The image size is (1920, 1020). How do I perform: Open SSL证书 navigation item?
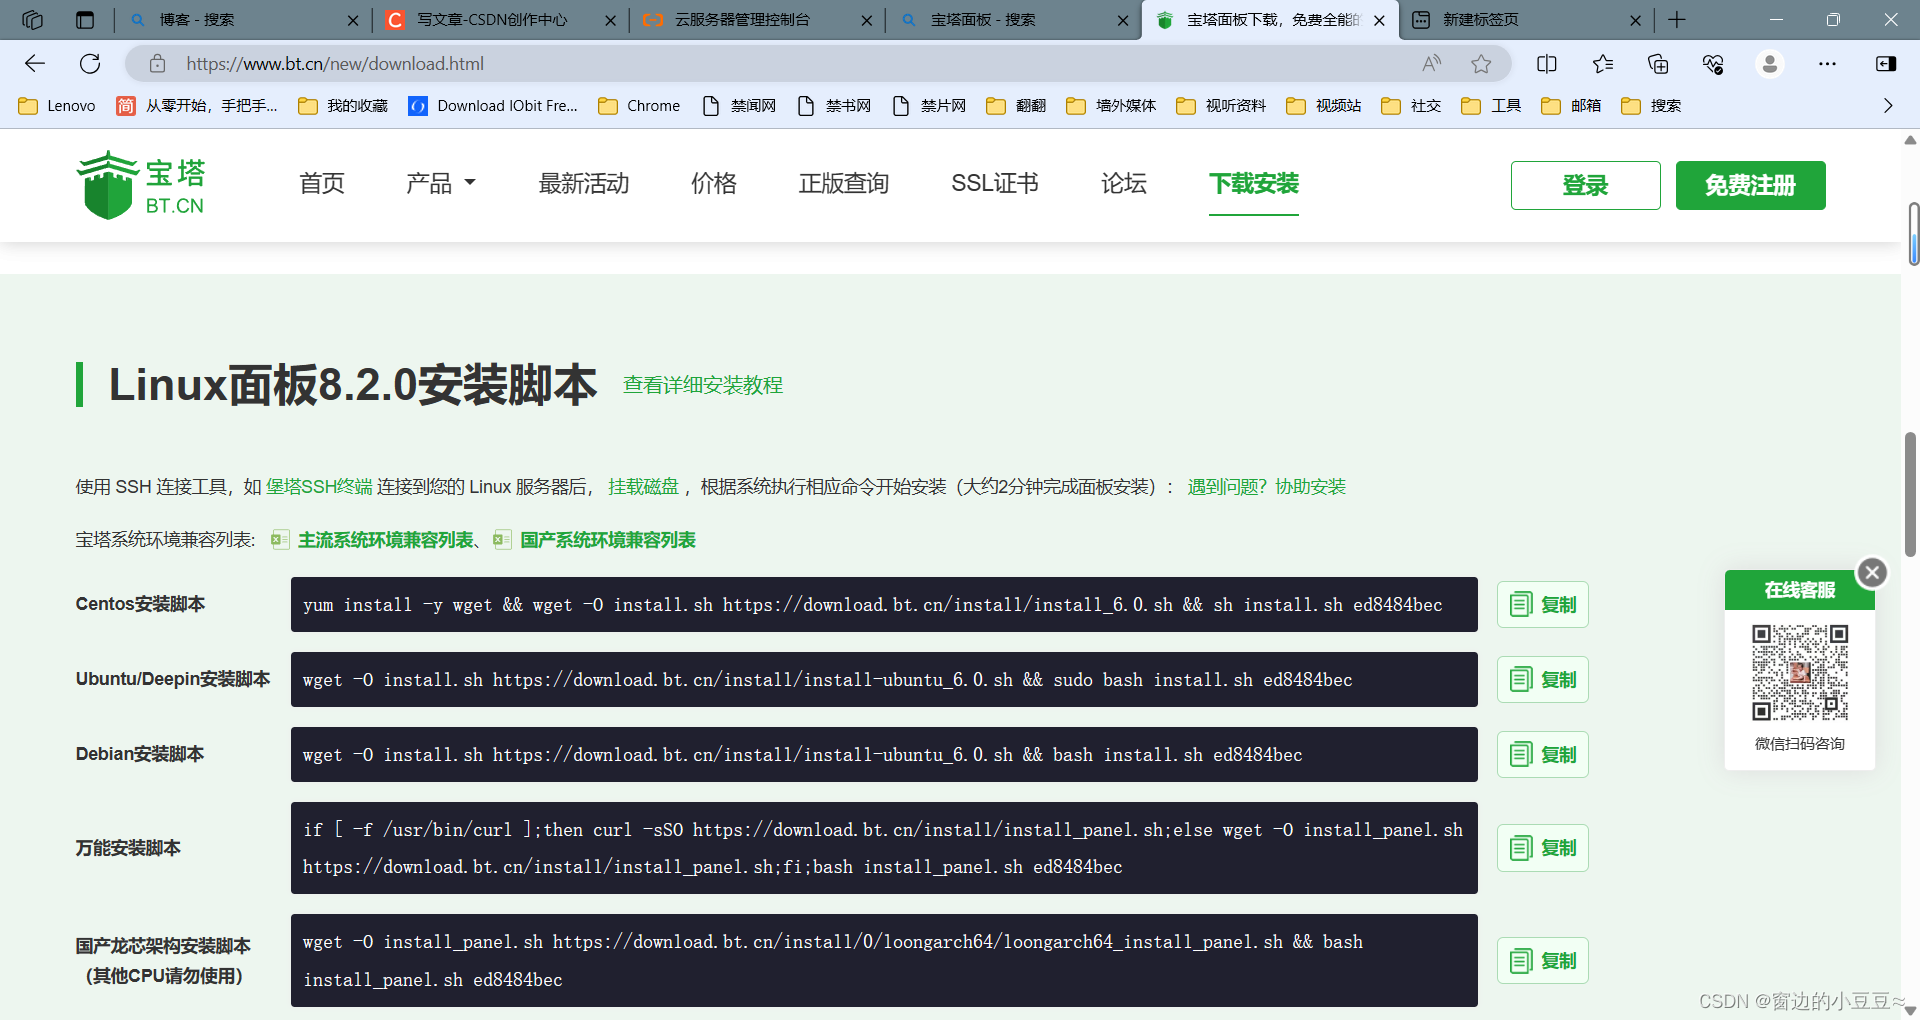995,184
